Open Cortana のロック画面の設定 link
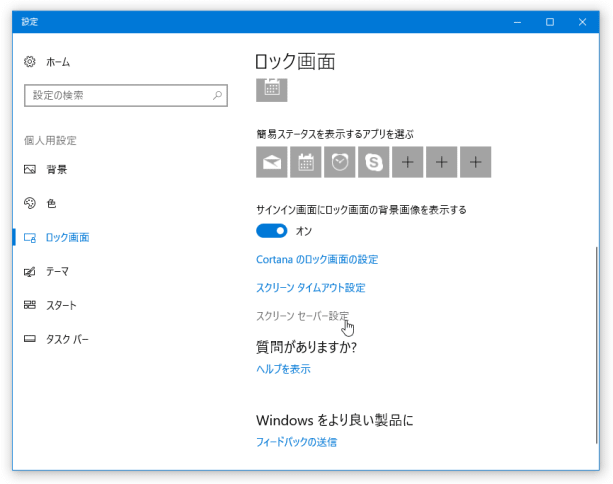 [317, 259]
